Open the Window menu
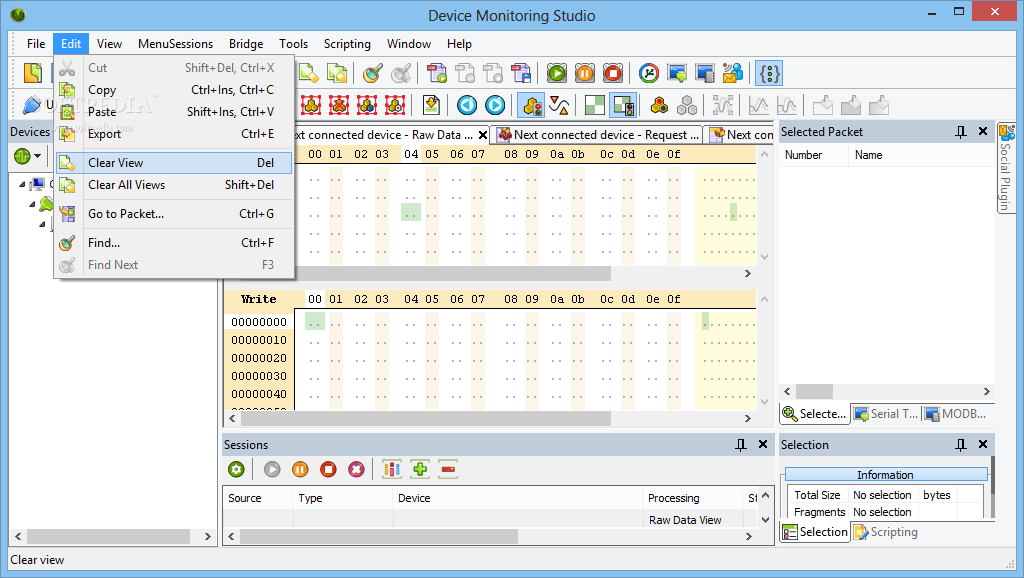 [409, 44]
